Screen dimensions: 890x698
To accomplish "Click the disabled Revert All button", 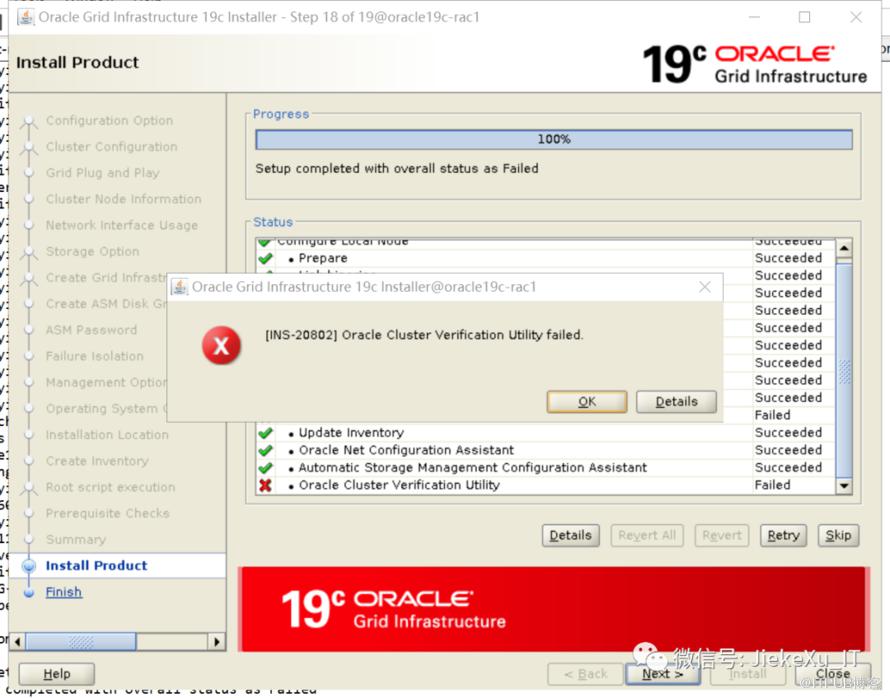I will coord(647,535).
